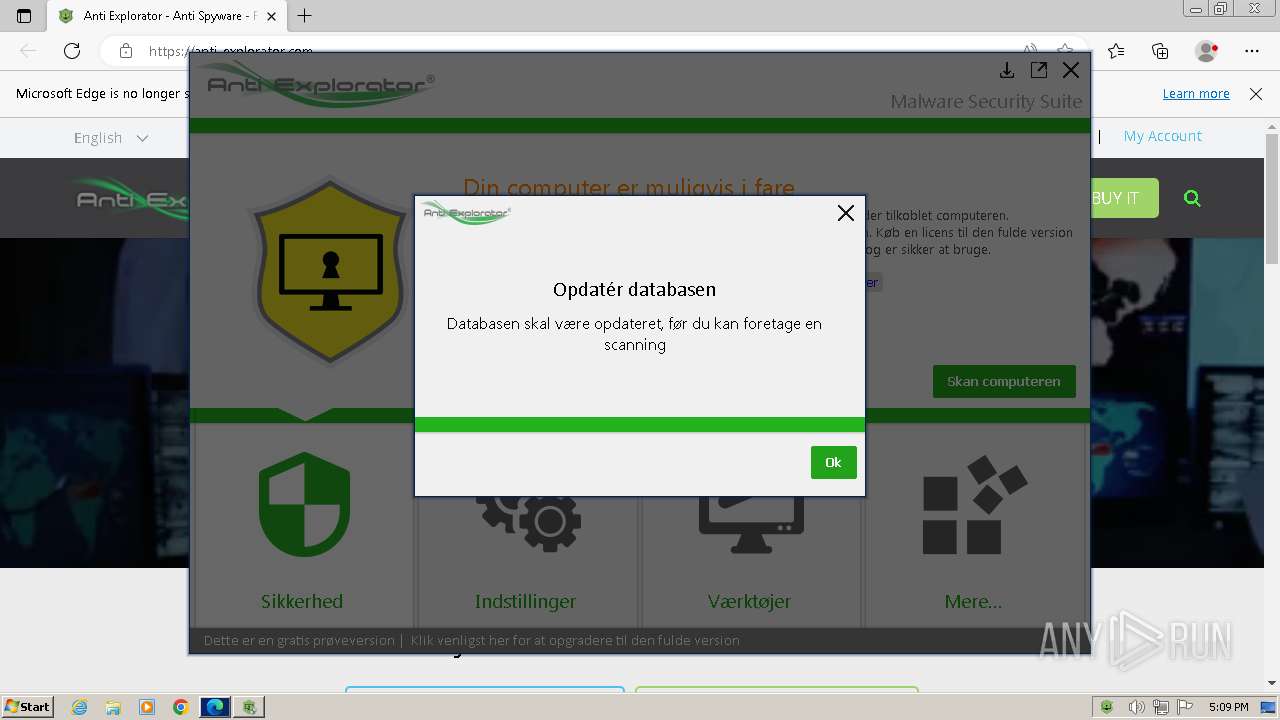This screenshot has width=1280, height=720.
Task: Click the taskbar clock 5:09 PM
Action: tap(1228, 707)
